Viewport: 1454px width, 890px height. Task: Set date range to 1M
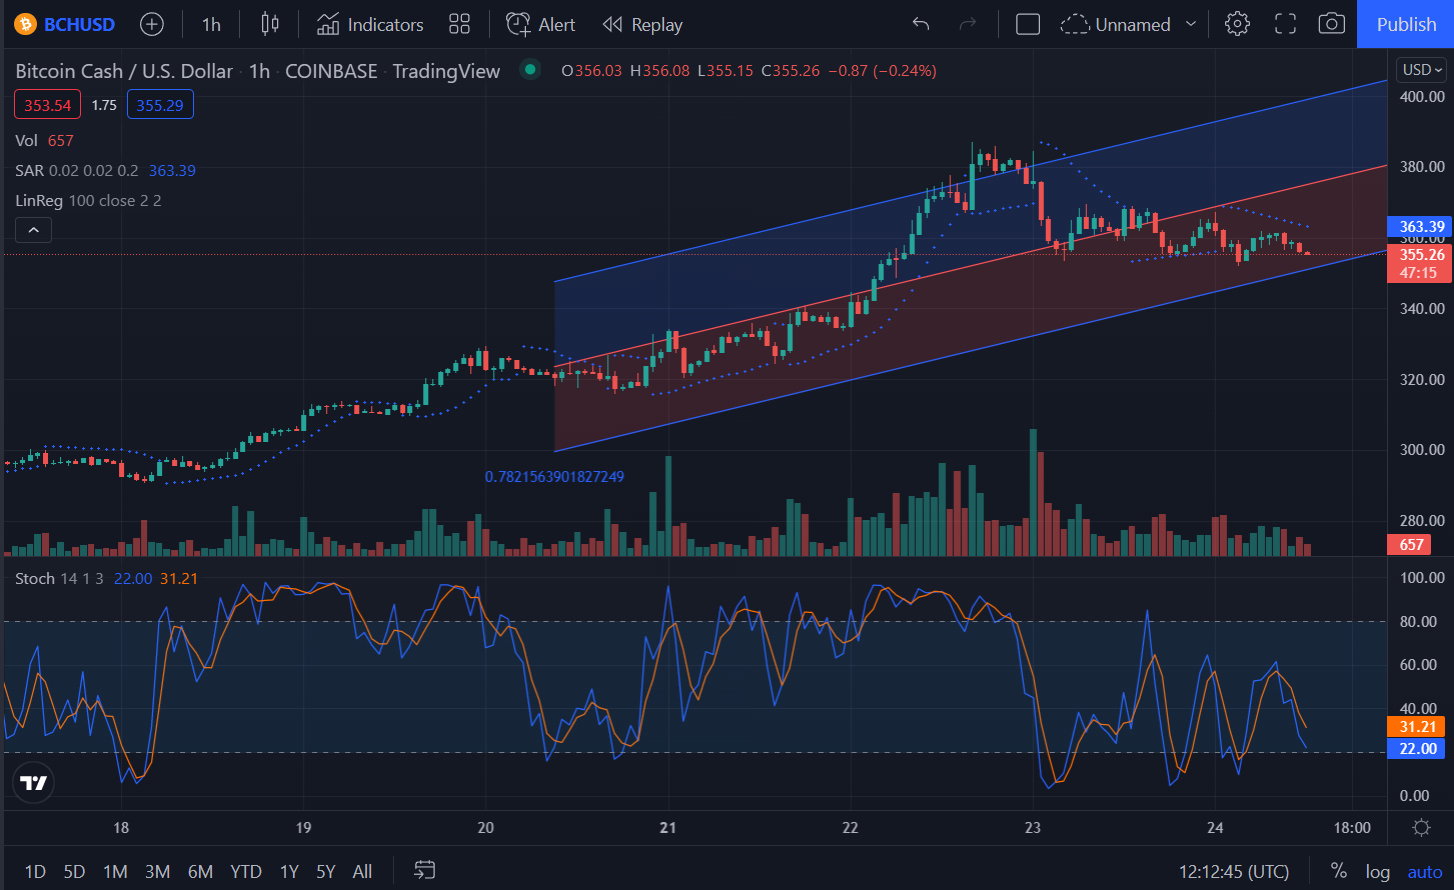(115, 872)
